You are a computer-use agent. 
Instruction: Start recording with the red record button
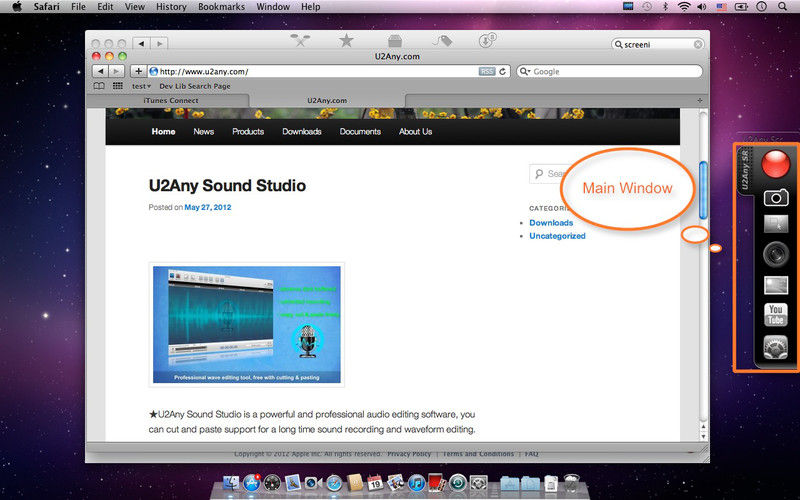tap(776, 164)
